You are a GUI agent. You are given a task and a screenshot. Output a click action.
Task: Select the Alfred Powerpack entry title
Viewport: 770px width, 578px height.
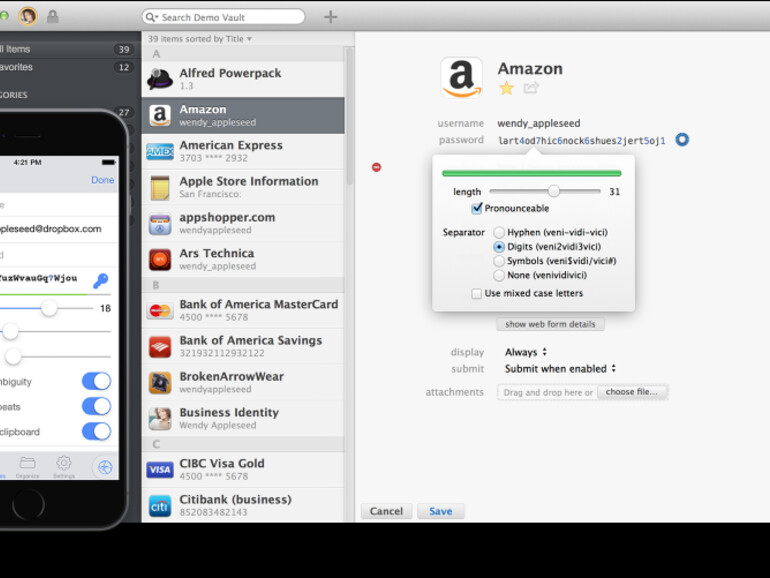coord(230,73)
